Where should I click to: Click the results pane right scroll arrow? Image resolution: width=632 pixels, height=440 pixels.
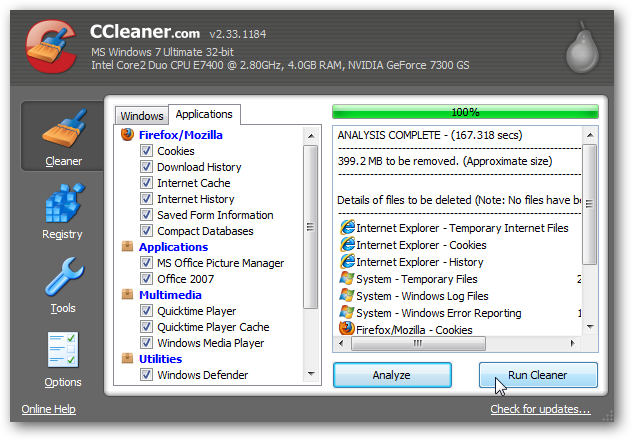(572, 343)
